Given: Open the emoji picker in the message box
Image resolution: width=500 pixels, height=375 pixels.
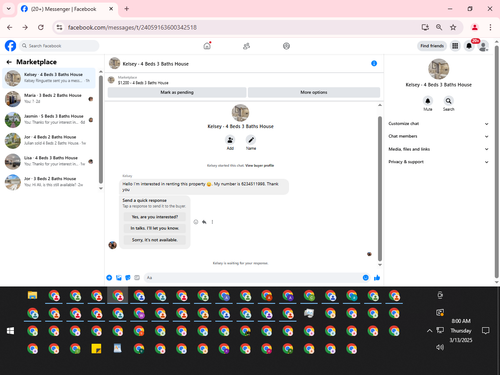Looking at the screenshot, I should pos(366,278).
